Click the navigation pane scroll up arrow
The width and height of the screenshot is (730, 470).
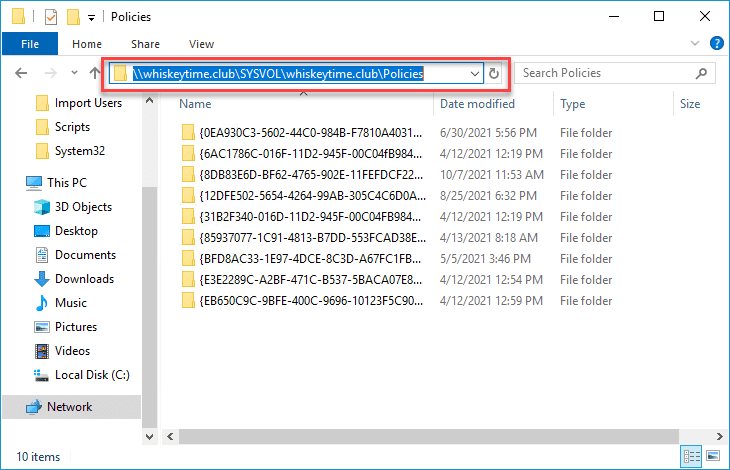tap(149, 100)
